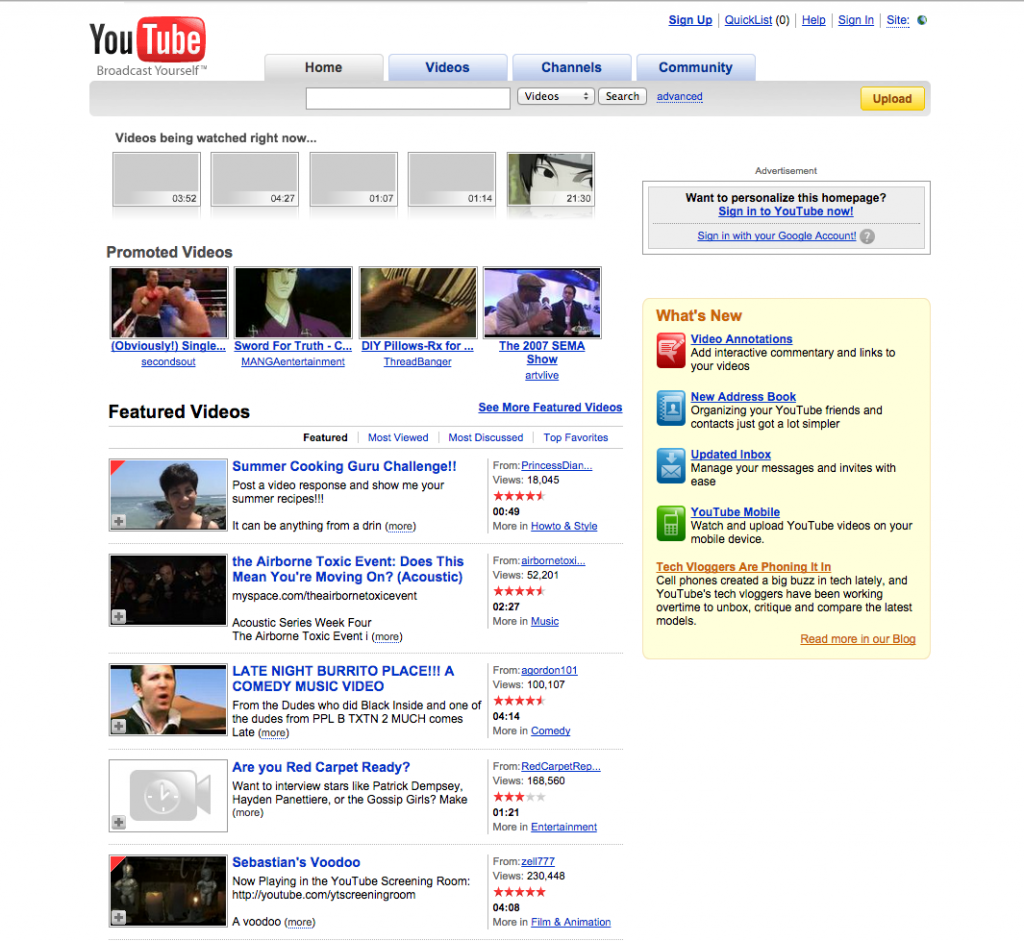Open the Film & Animation category link

(571, 923)
